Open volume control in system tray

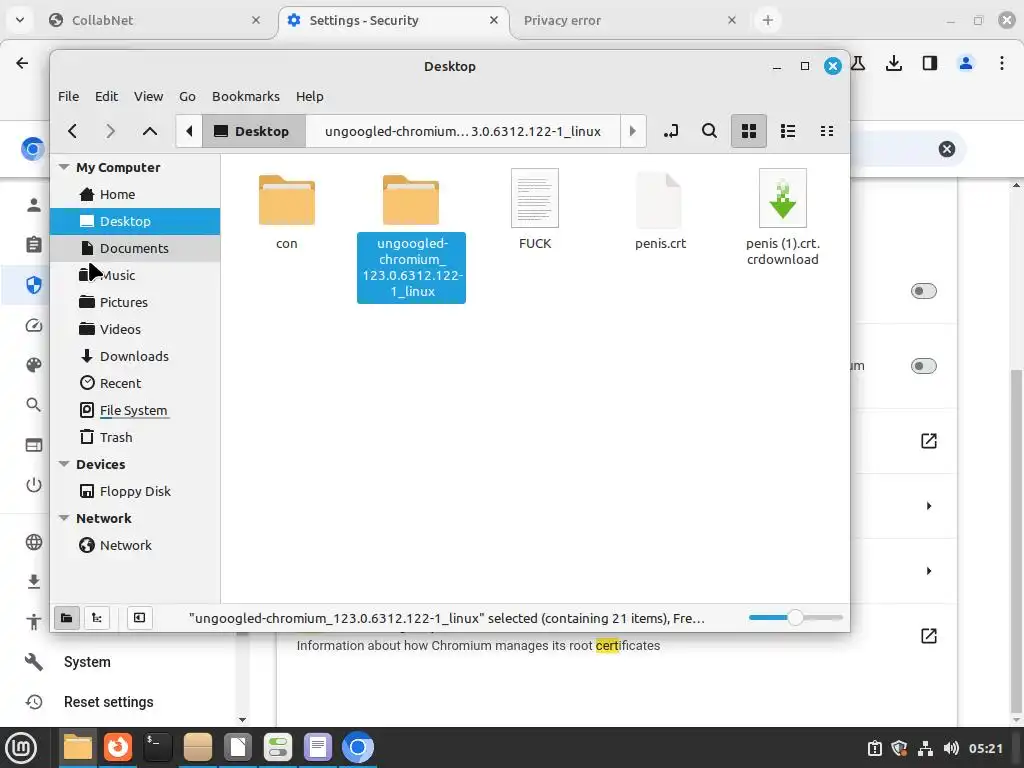952,748
